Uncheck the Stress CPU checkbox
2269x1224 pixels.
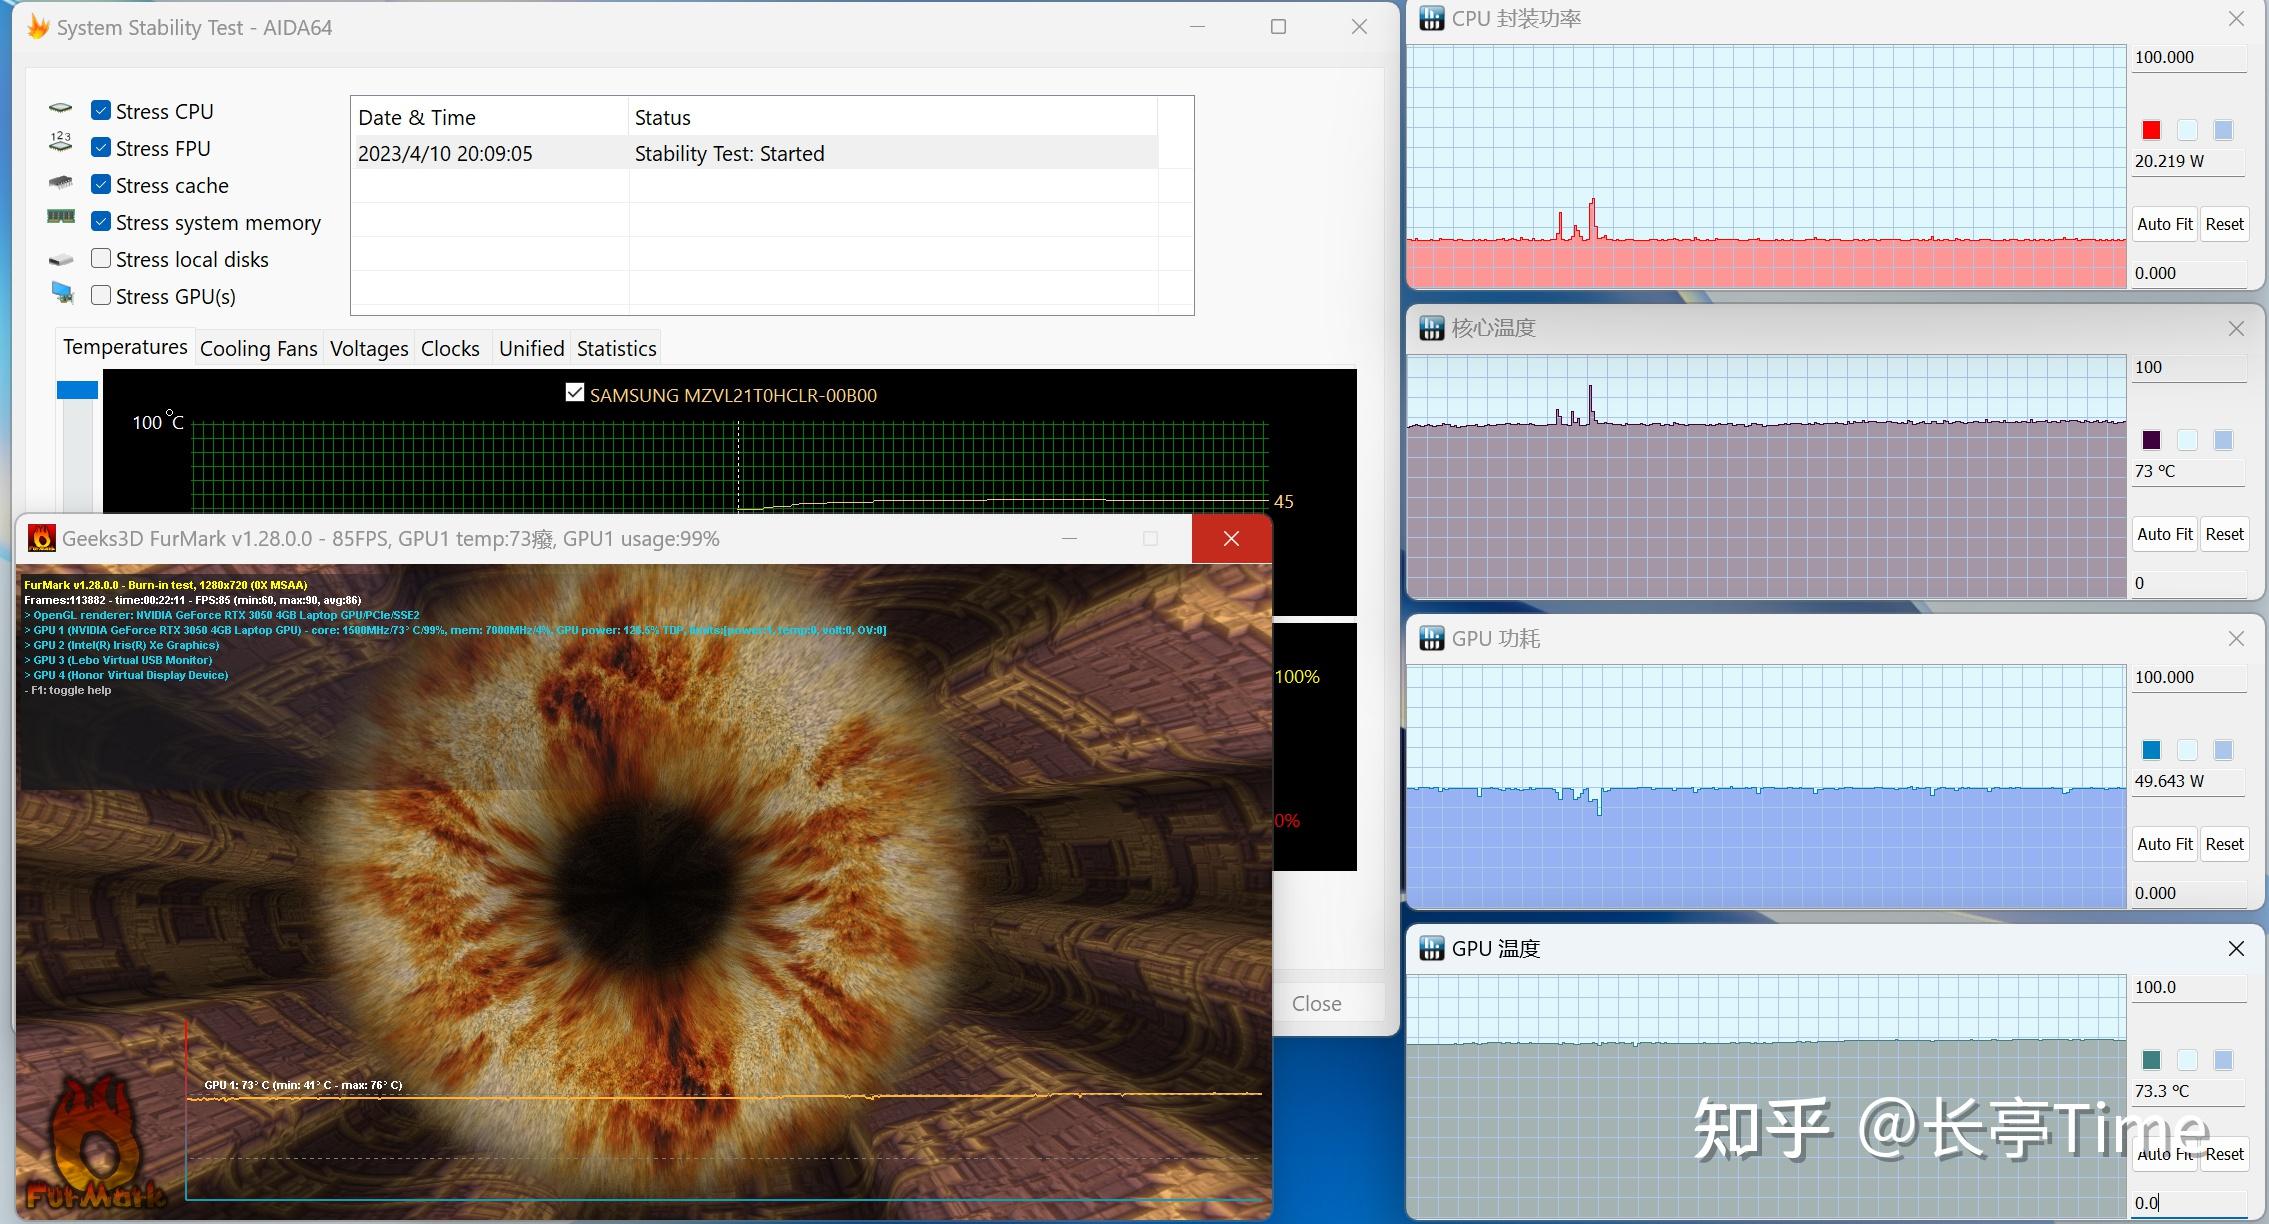pos(101,110)
